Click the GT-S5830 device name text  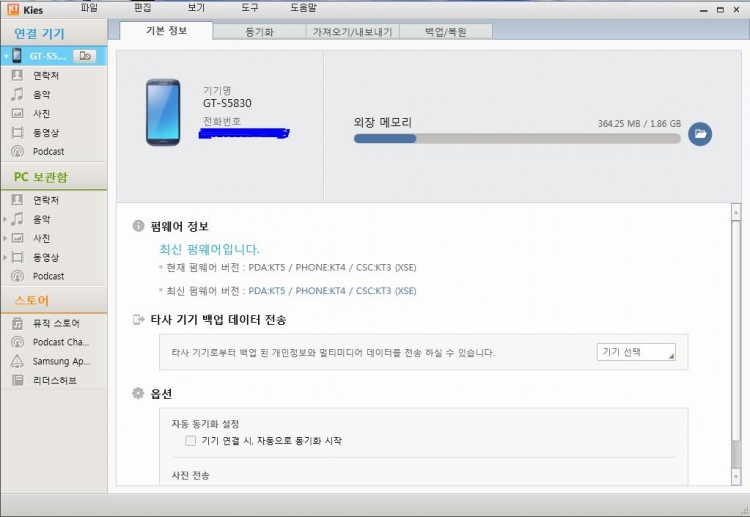pyautogui.click(x=227, y=103)
